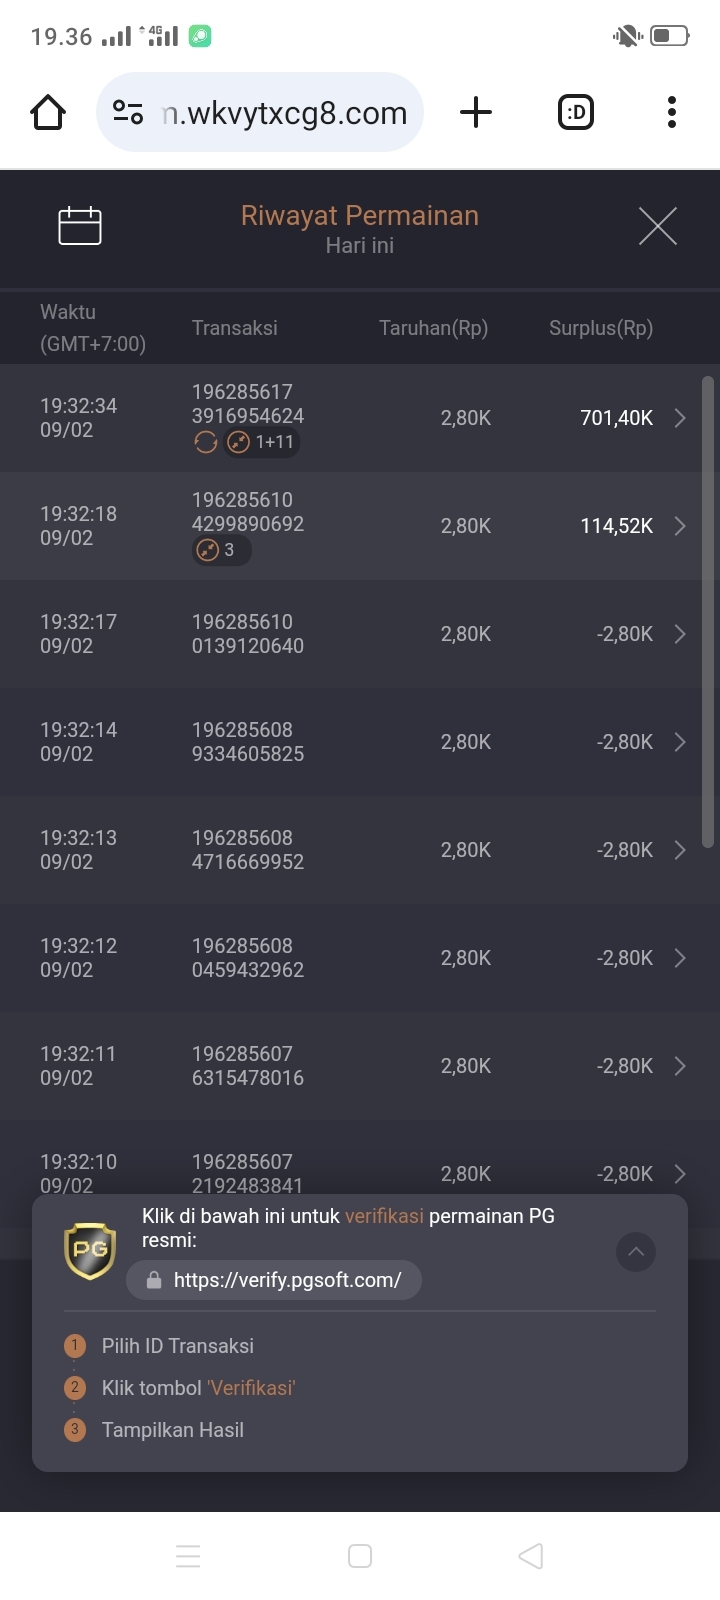Screen dimensions: 720x1600
Task: Click the browser address bar URL
Action: coord(285,113)
